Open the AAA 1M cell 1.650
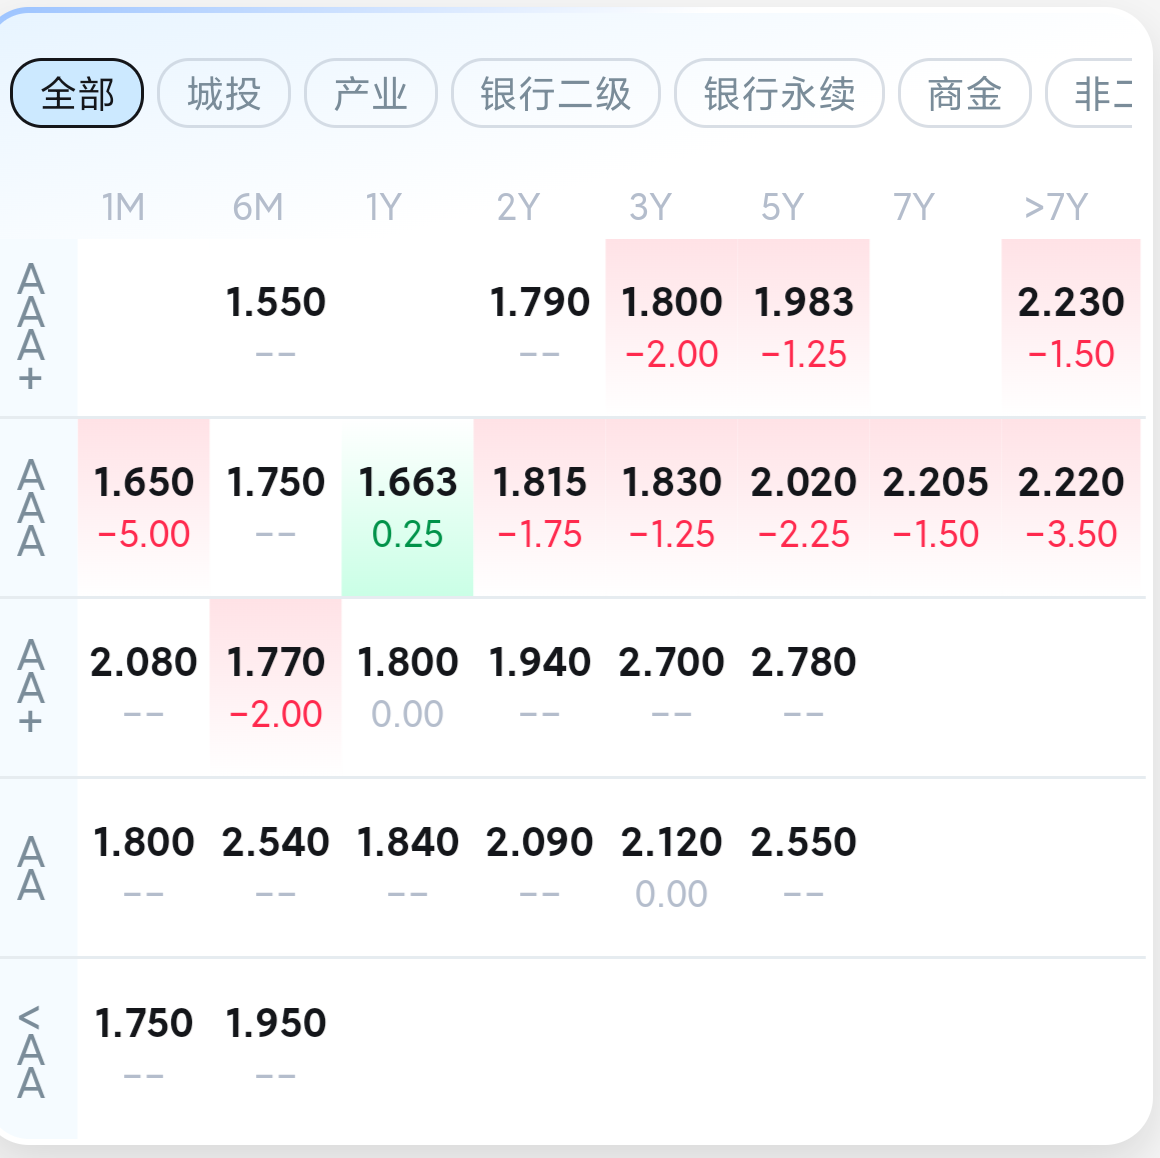Image resolution: width=1160 pixels, height=1158 pixels. coord(144,508)
